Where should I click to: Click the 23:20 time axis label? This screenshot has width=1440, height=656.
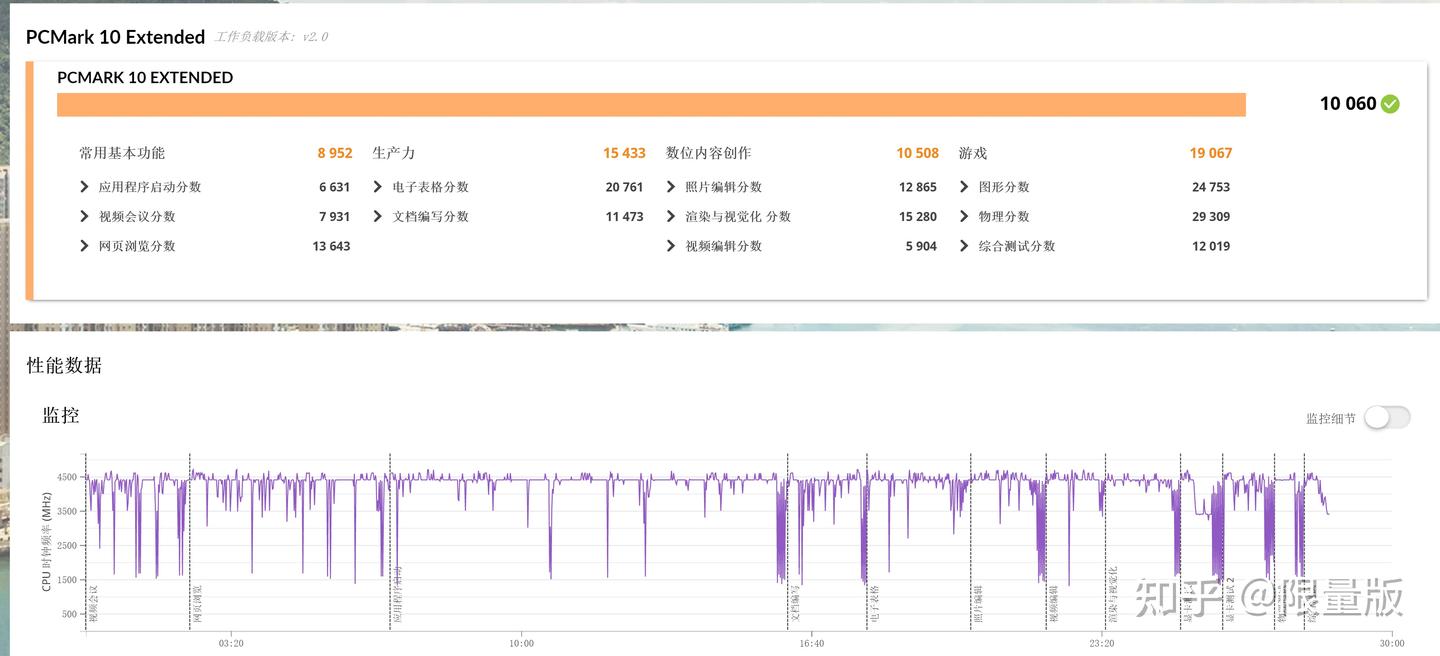[x=1101, y=643]
